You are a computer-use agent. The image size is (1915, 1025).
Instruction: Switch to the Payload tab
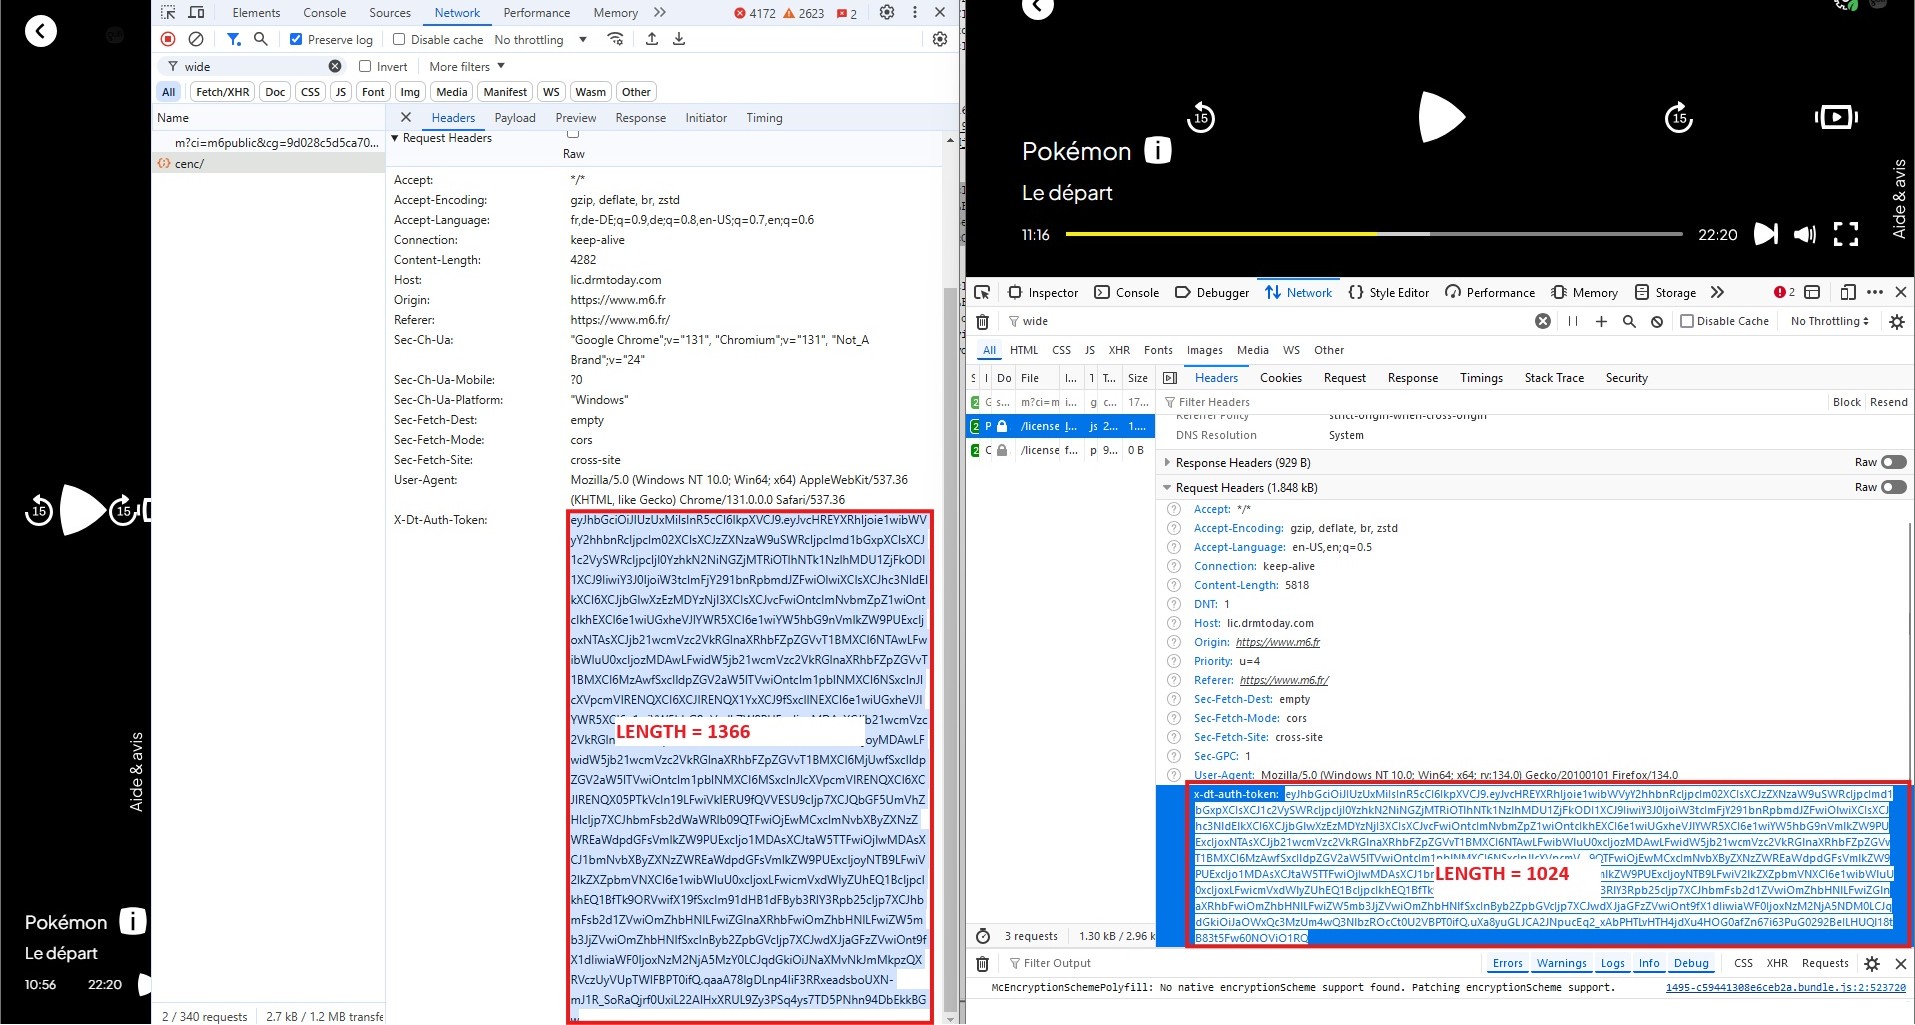515,118
